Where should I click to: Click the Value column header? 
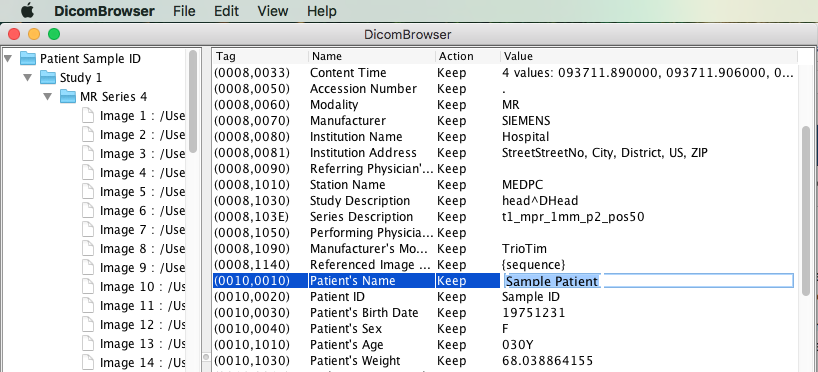(649, 56)
